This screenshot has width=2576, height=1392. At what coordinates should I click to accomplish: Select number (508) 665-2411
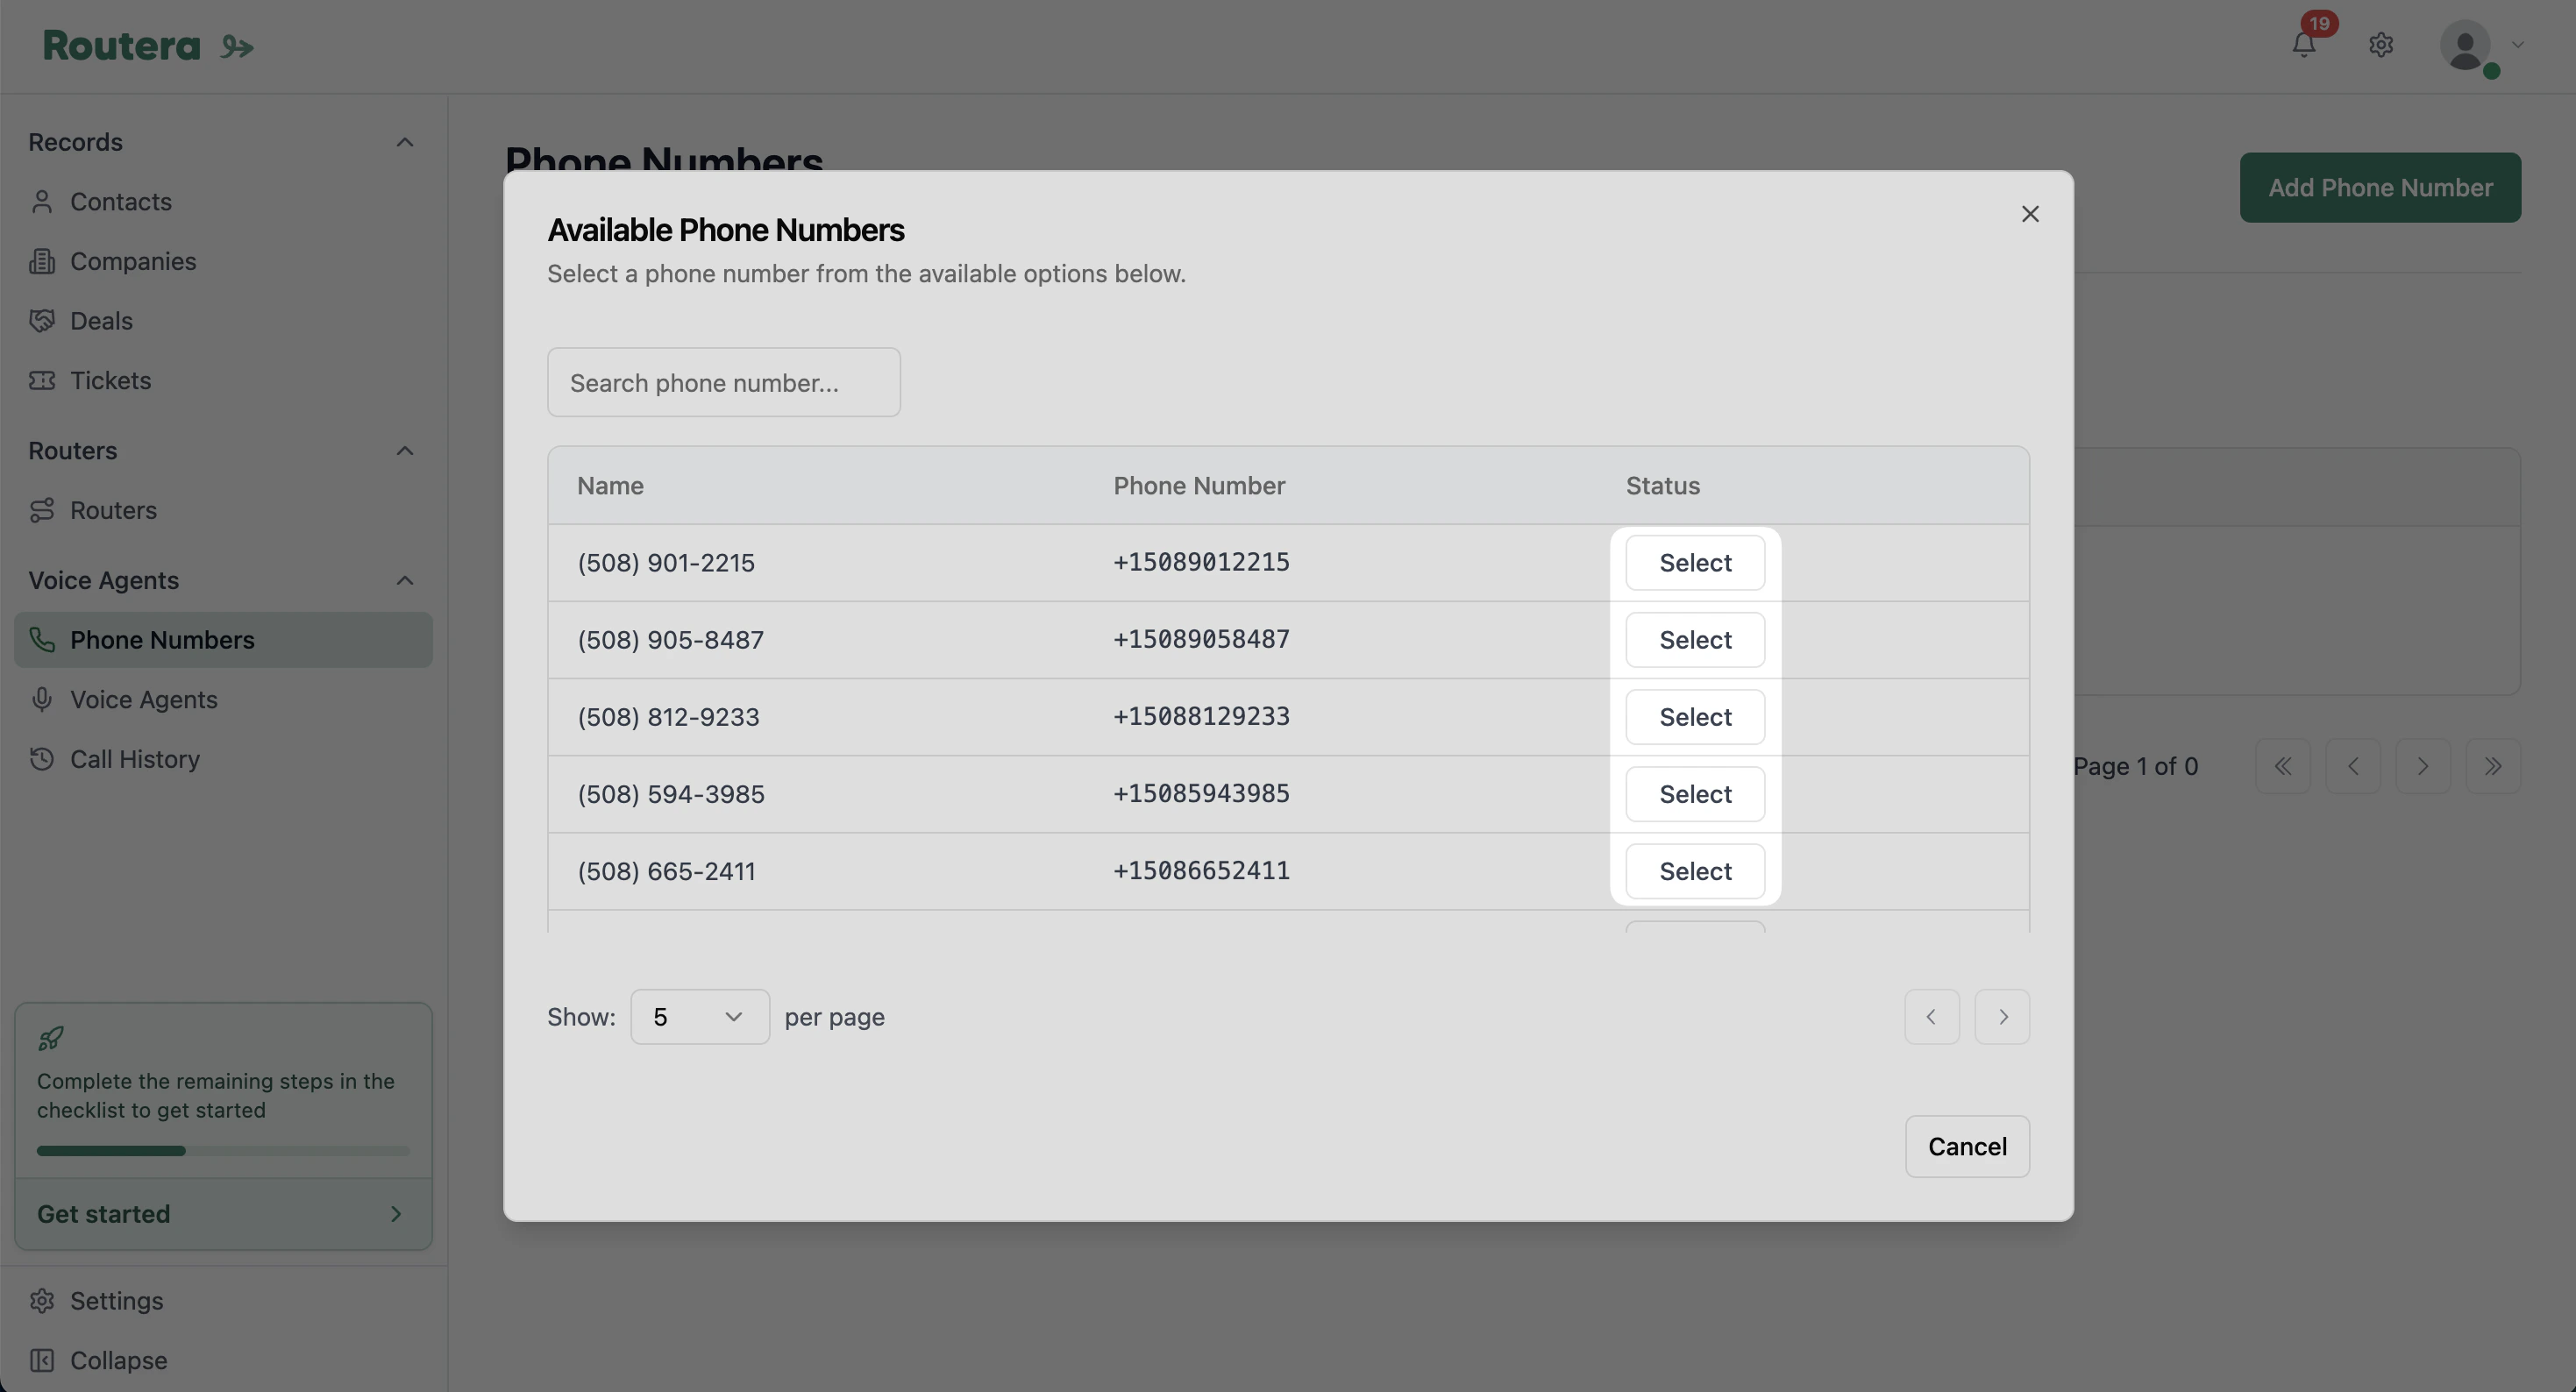pyautogui.click(x=1695, y=871)
